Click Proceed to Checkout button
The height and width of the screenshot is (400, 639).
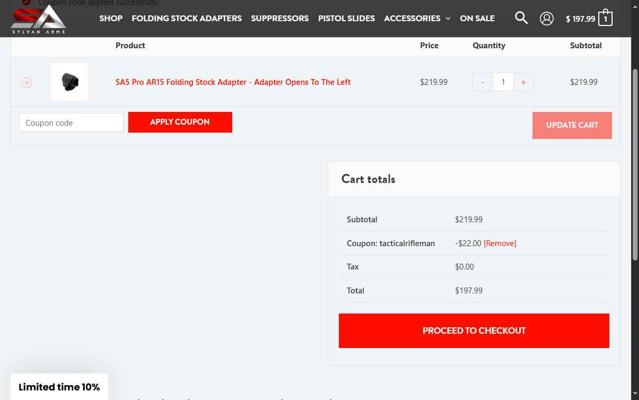(474, 331)
